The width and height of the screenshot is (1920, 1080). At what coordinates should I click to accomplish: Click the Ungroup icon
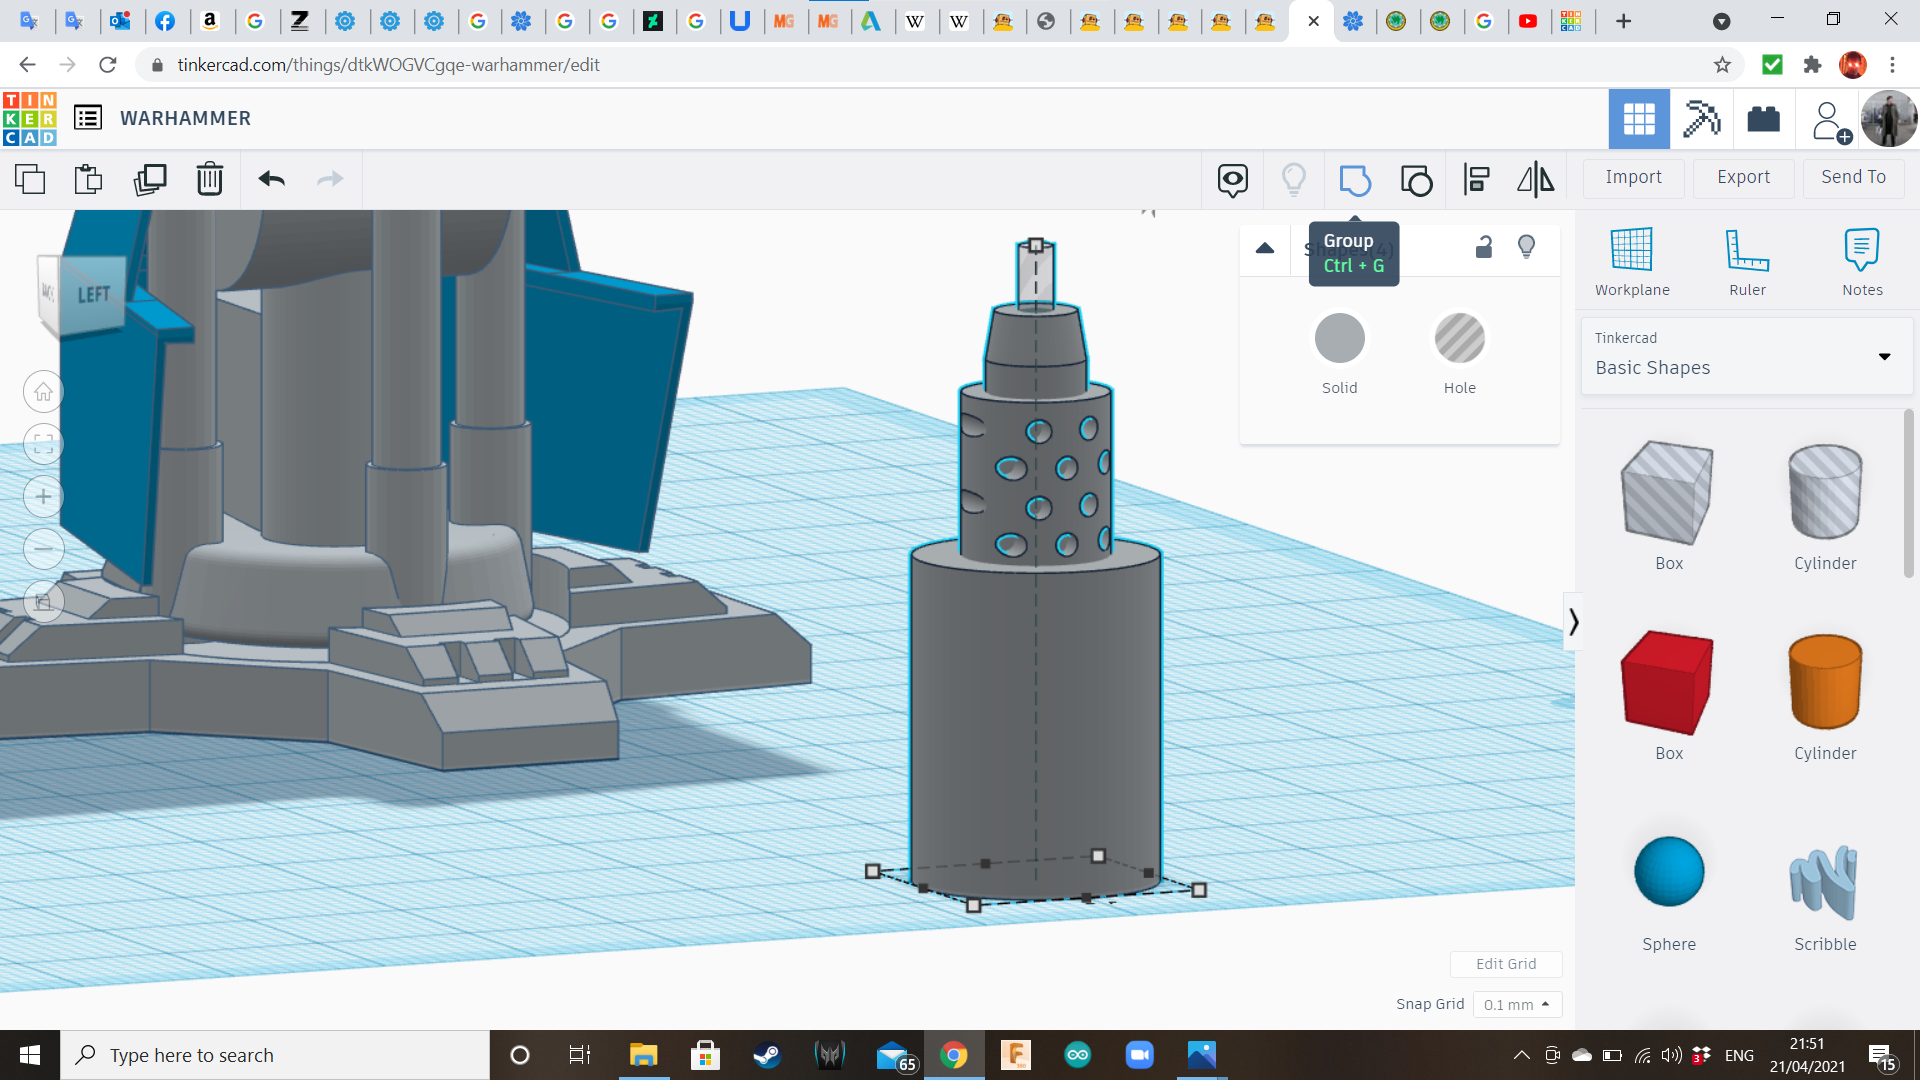click(1416, 180)
